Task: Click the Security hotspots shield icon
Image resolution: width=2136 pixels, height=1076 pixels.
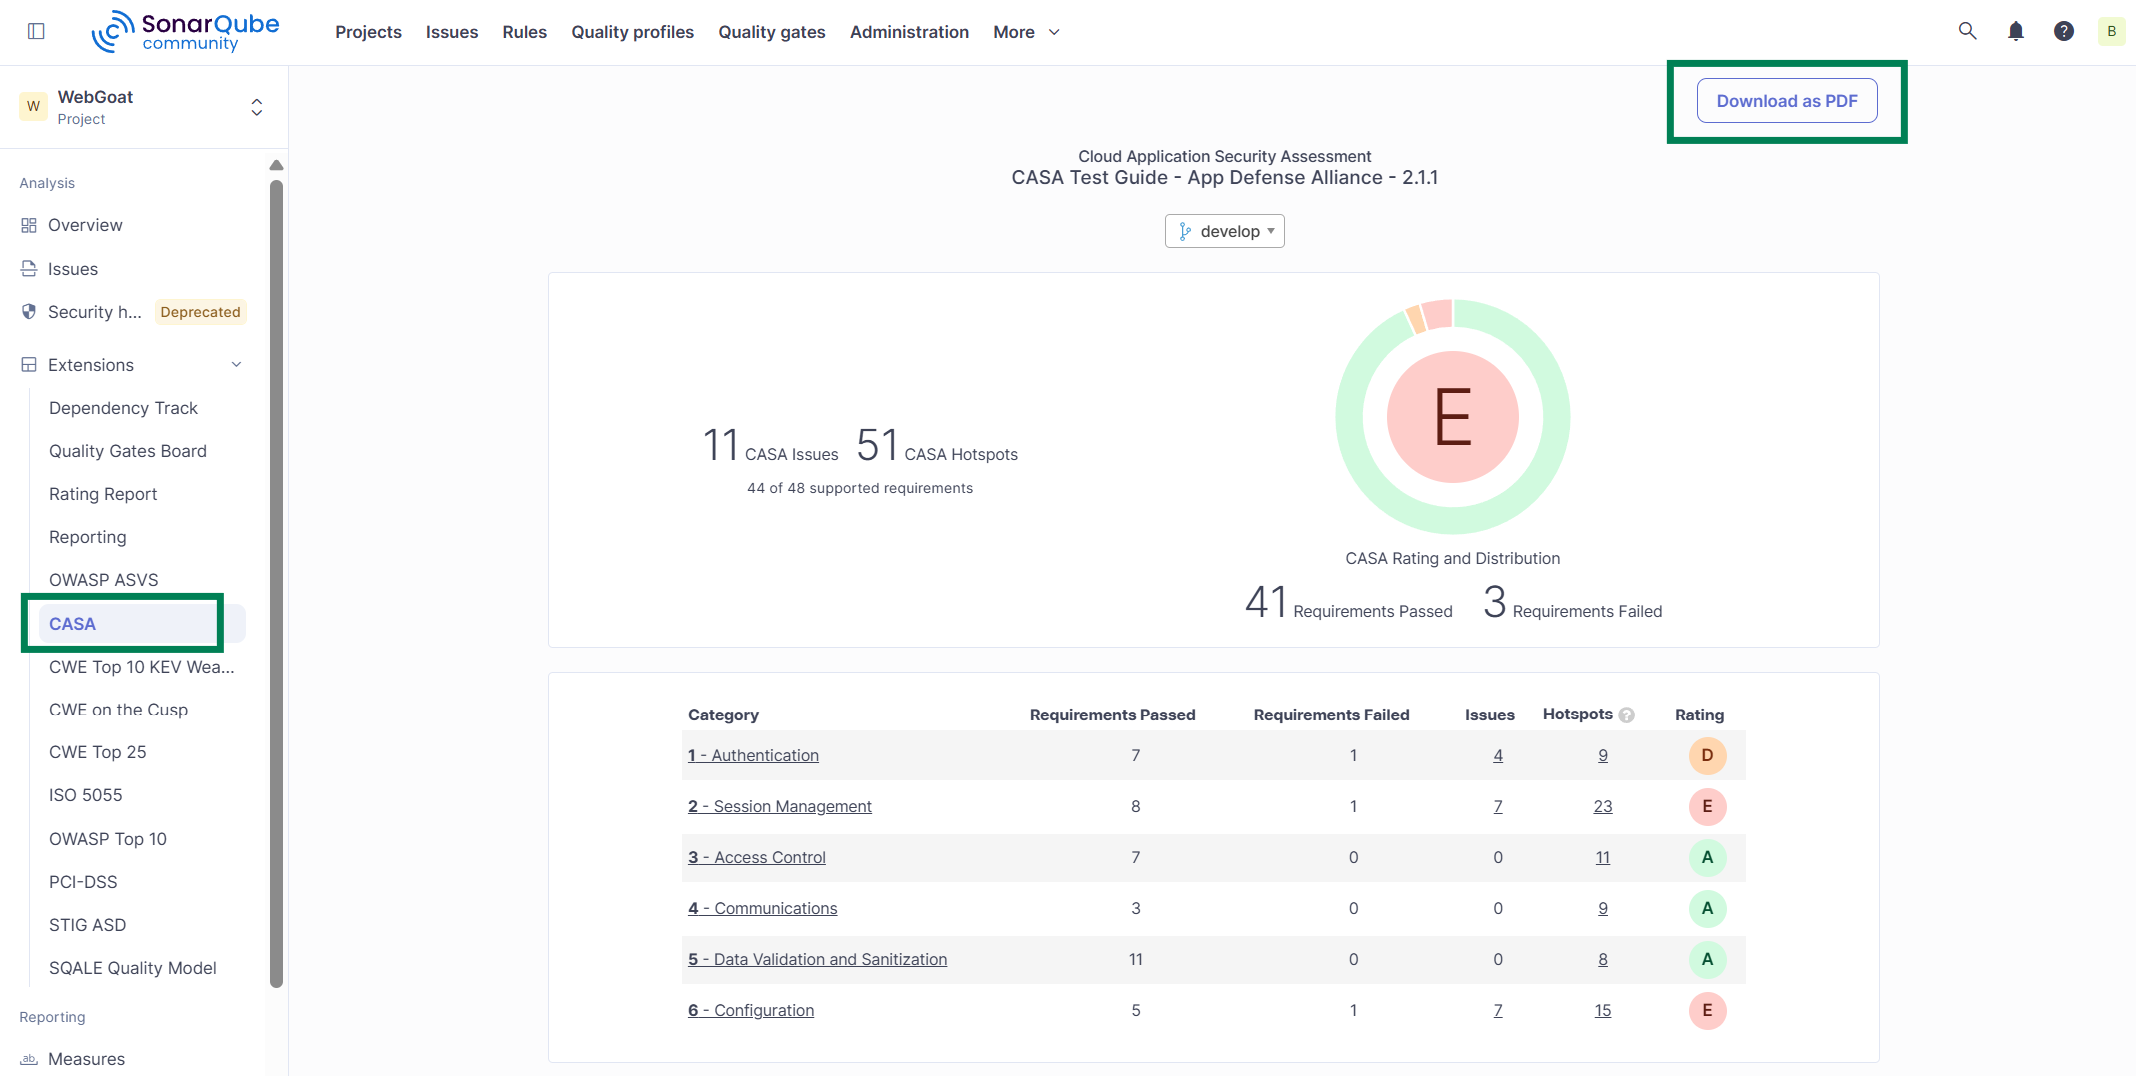Action: pos(29,312)
